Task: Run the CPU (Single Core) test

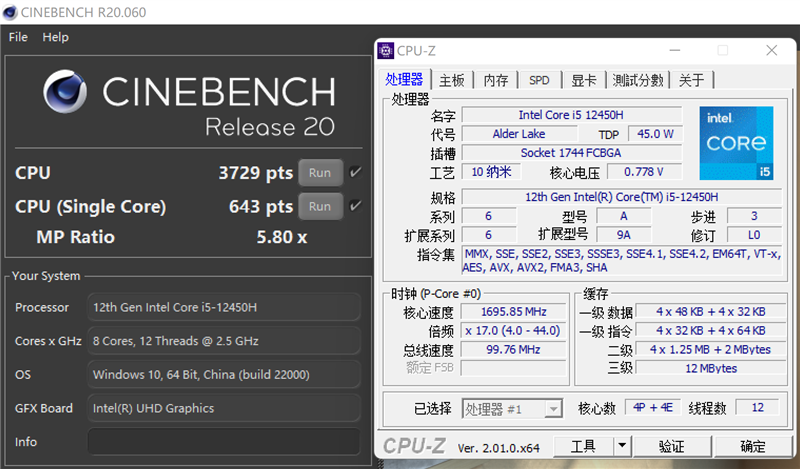Action: [319, 206]
